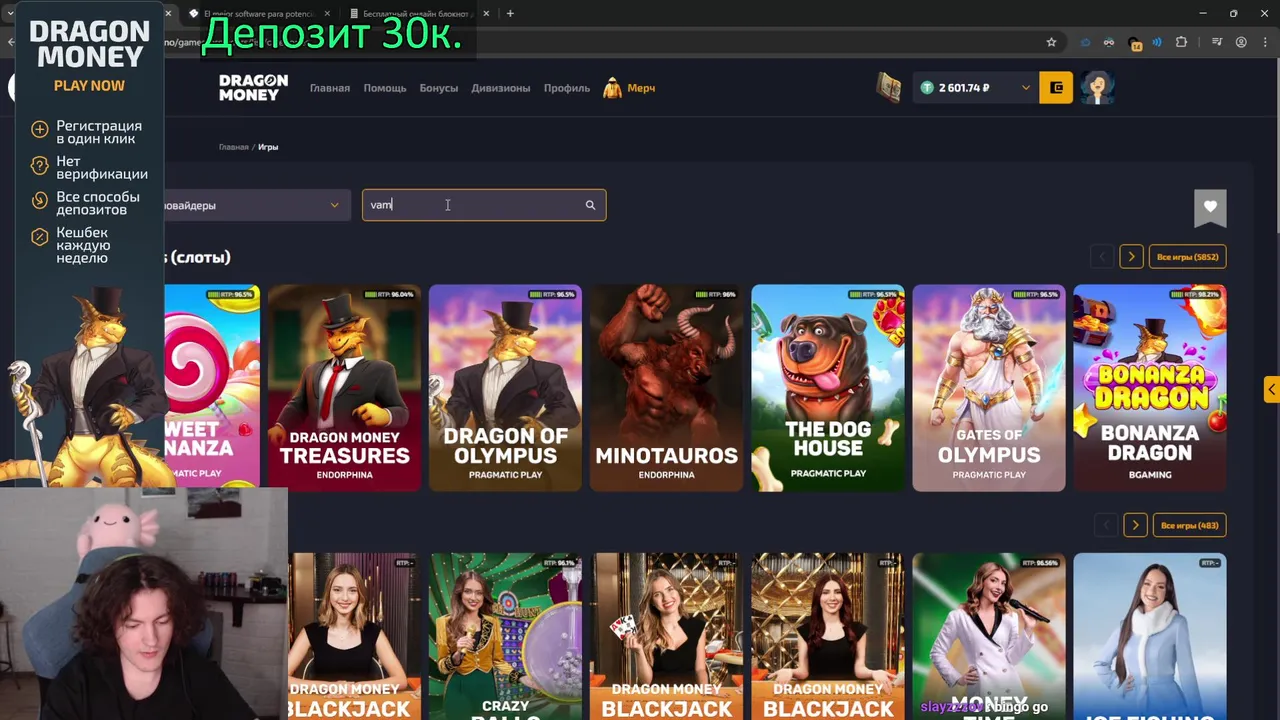The image size is (1280, 720).
Task: Open the Профиль page
Action: 567,88
